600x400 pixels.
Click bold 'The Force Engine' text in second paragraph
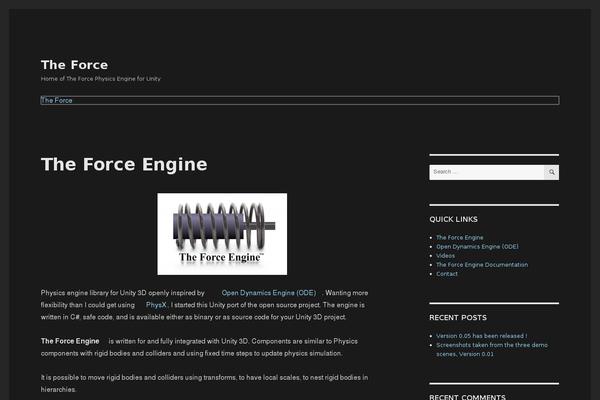pos(70,341)
